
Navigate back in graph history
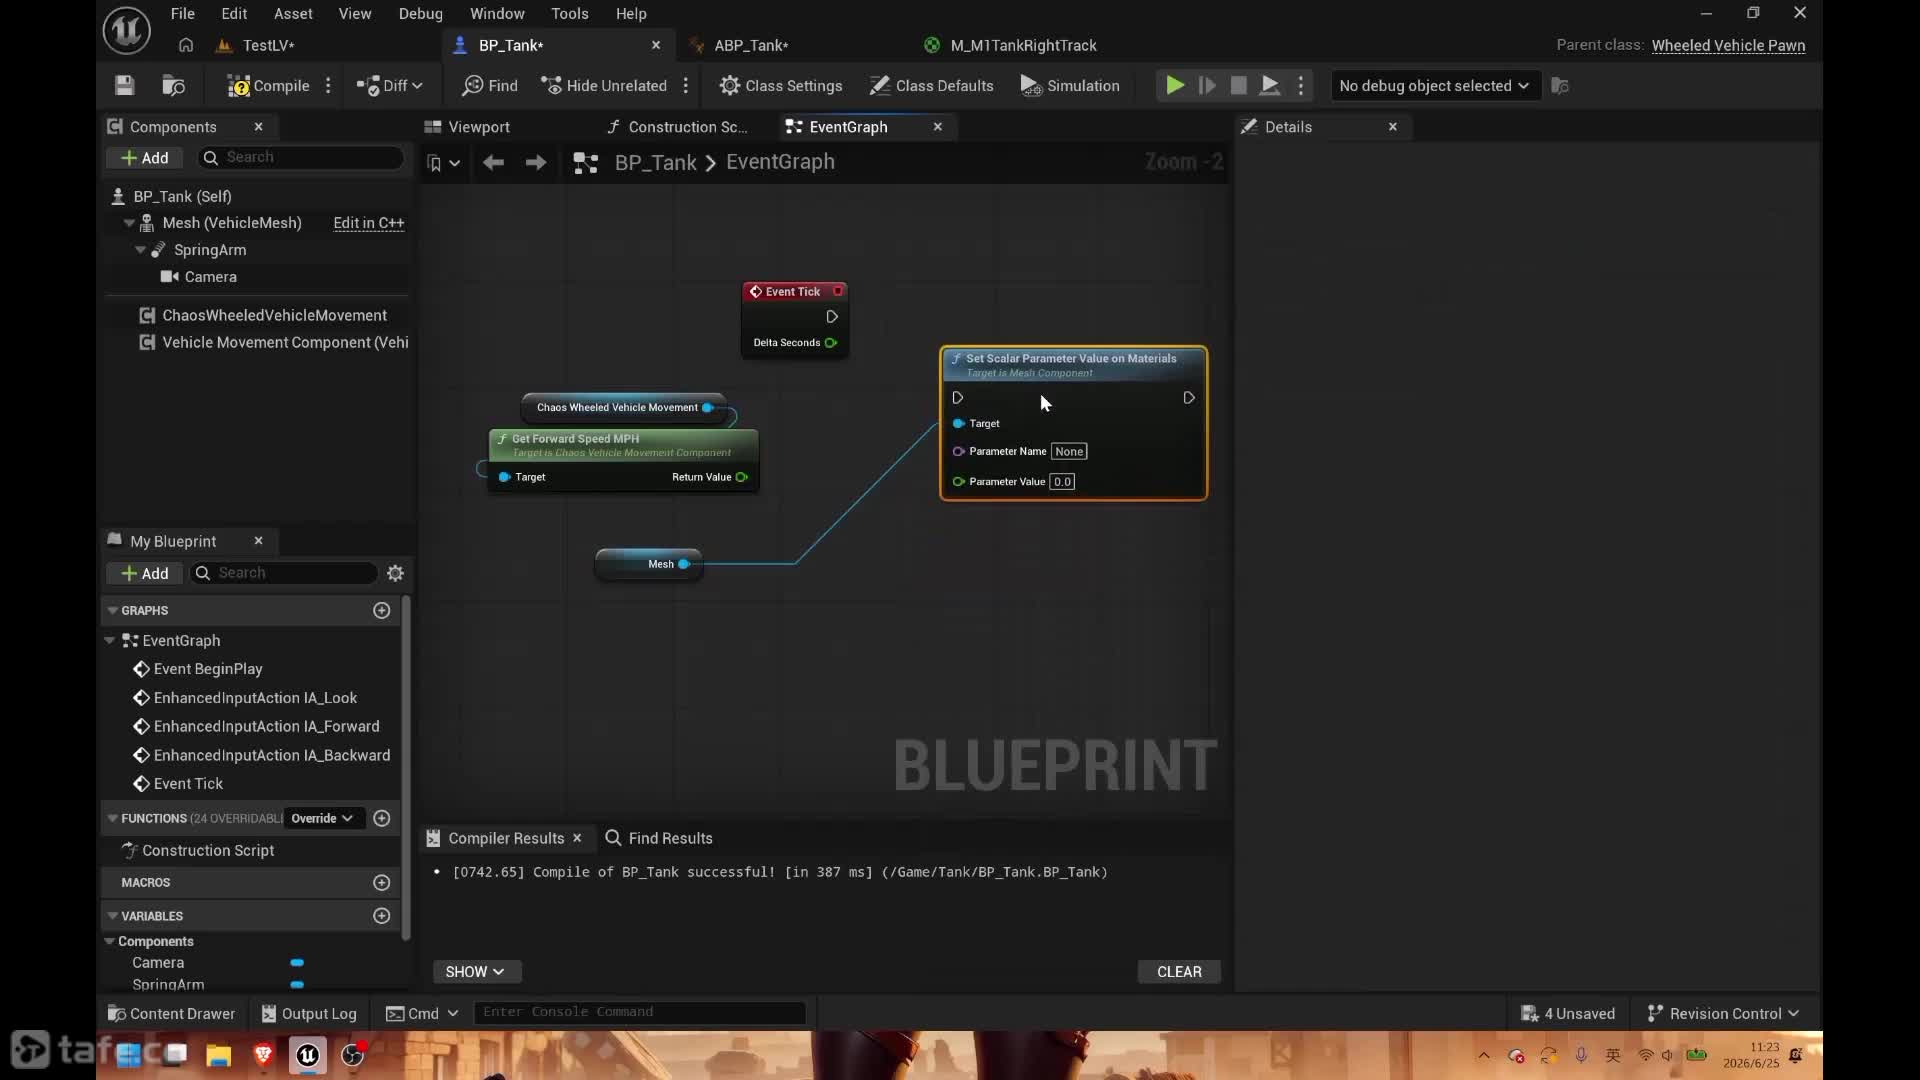point(493,162)
